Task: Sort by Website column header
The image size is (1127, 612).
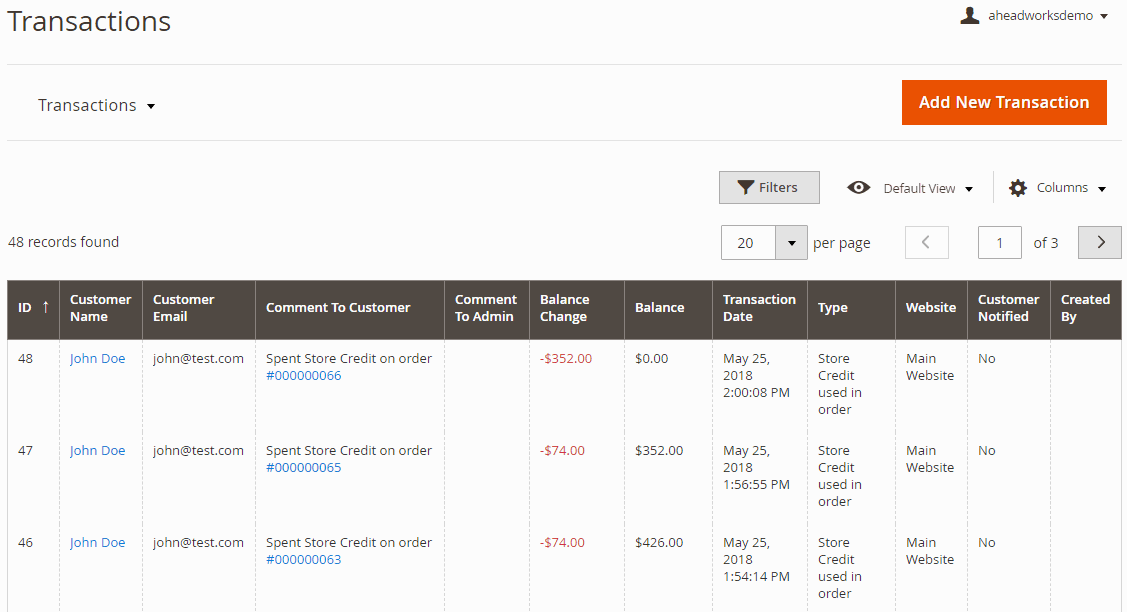Action: pyautogui.click(x=931, y=308)
